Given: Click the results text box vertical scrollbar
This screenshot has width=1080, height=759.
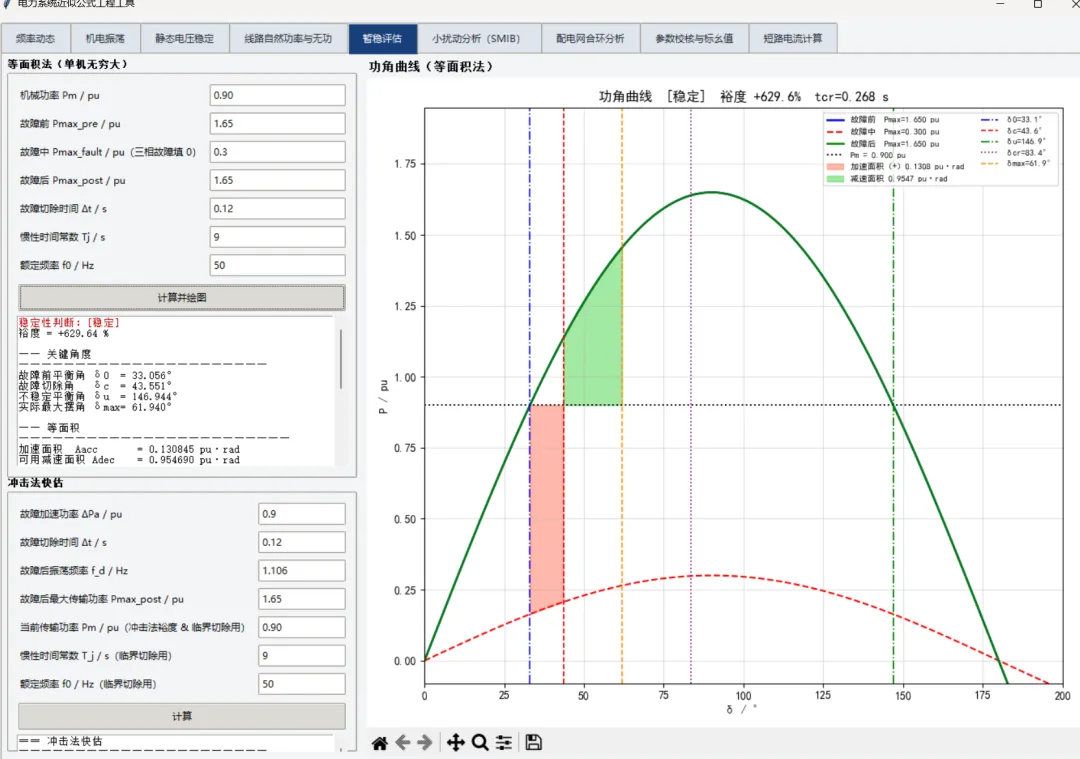Looking at the screenshot, I should tap(341, 359).
